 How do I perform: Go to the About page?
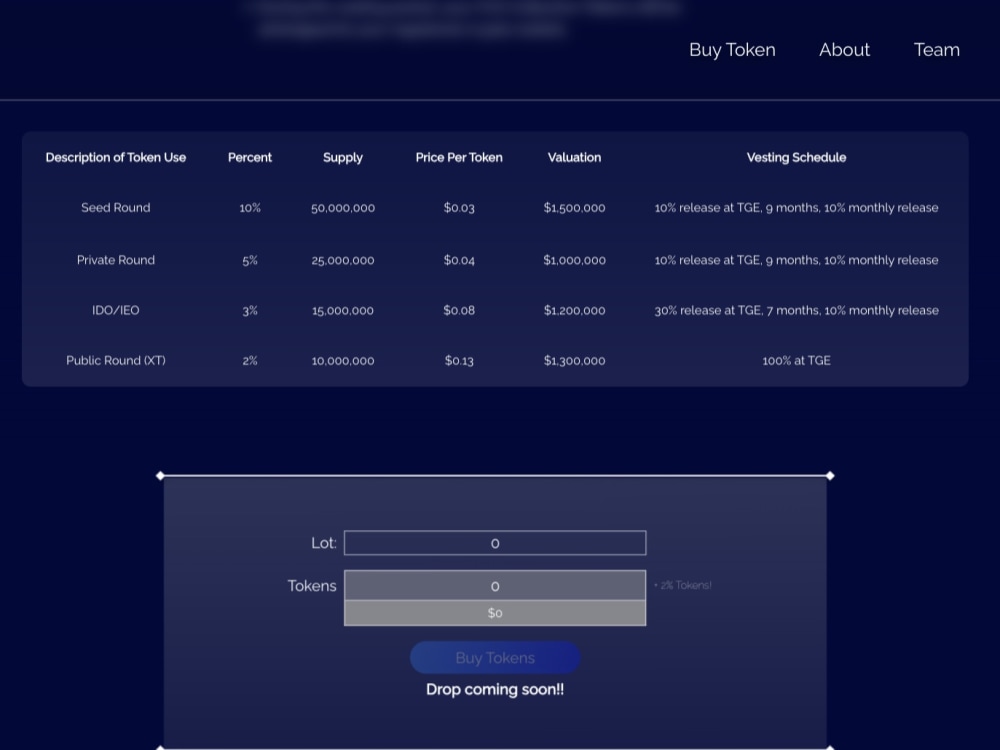(844, 50)
